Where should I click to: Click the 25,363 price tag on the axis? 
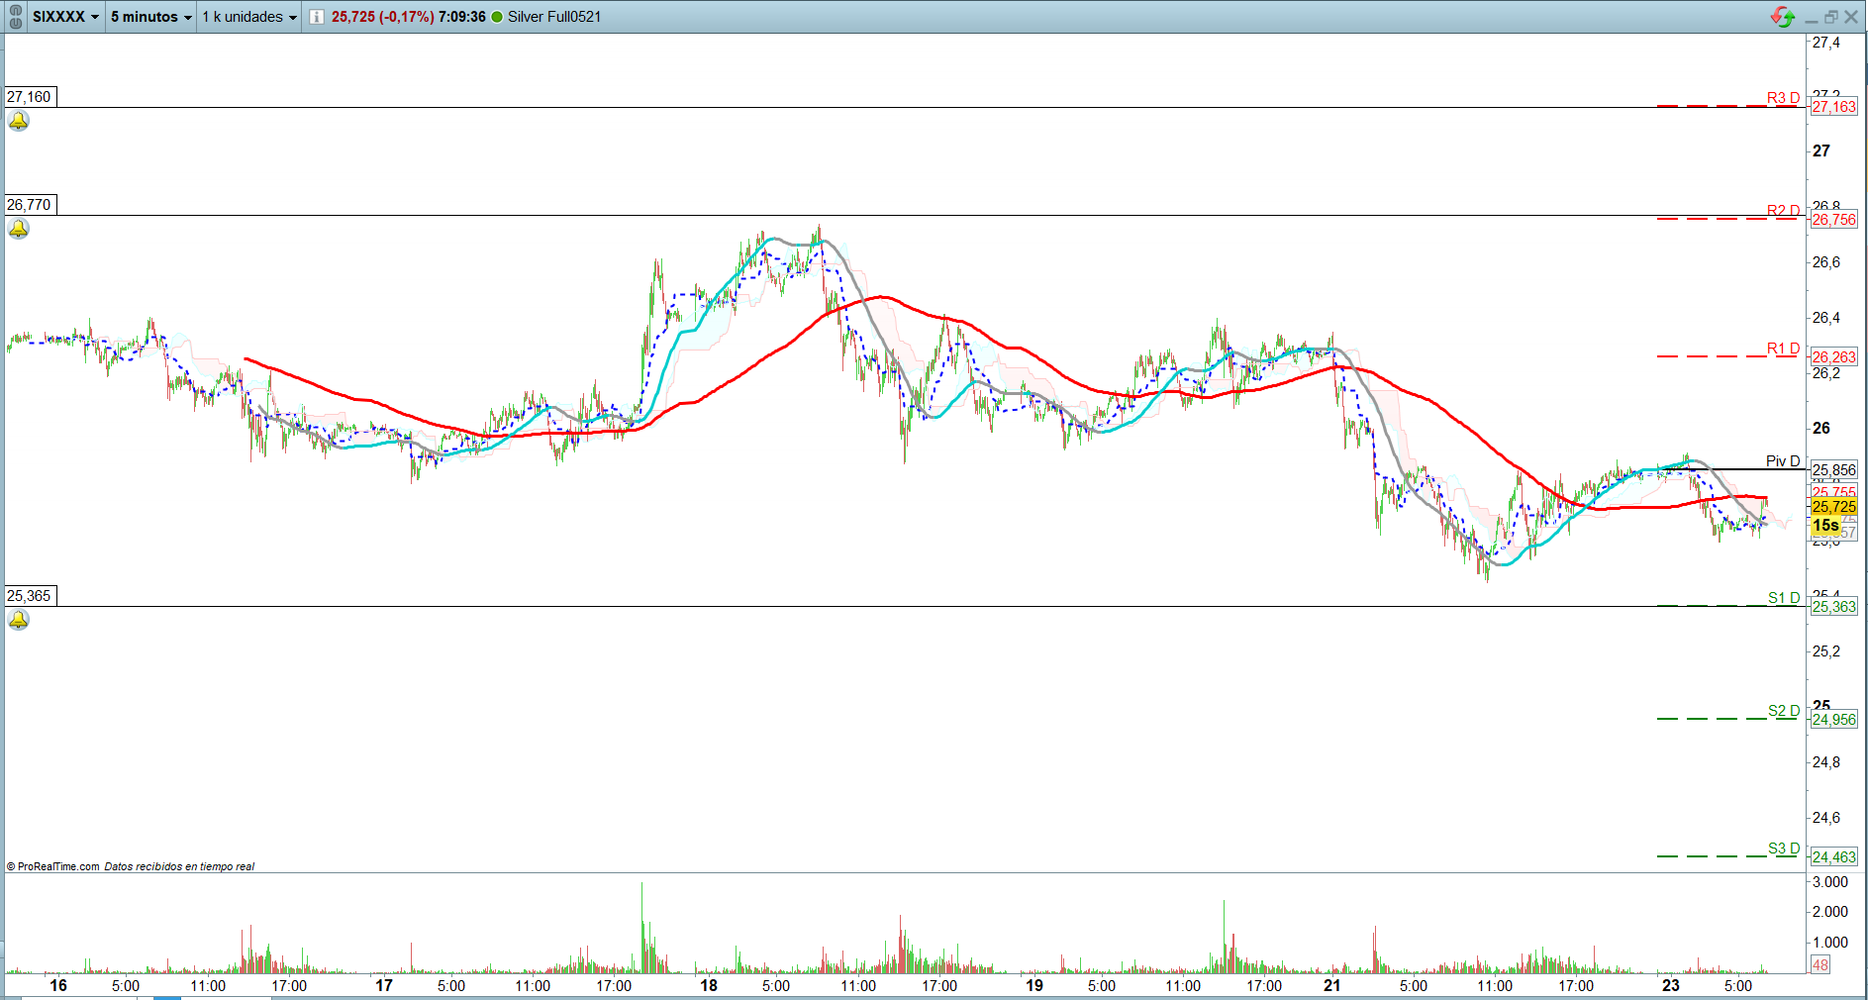point(1834,607)
